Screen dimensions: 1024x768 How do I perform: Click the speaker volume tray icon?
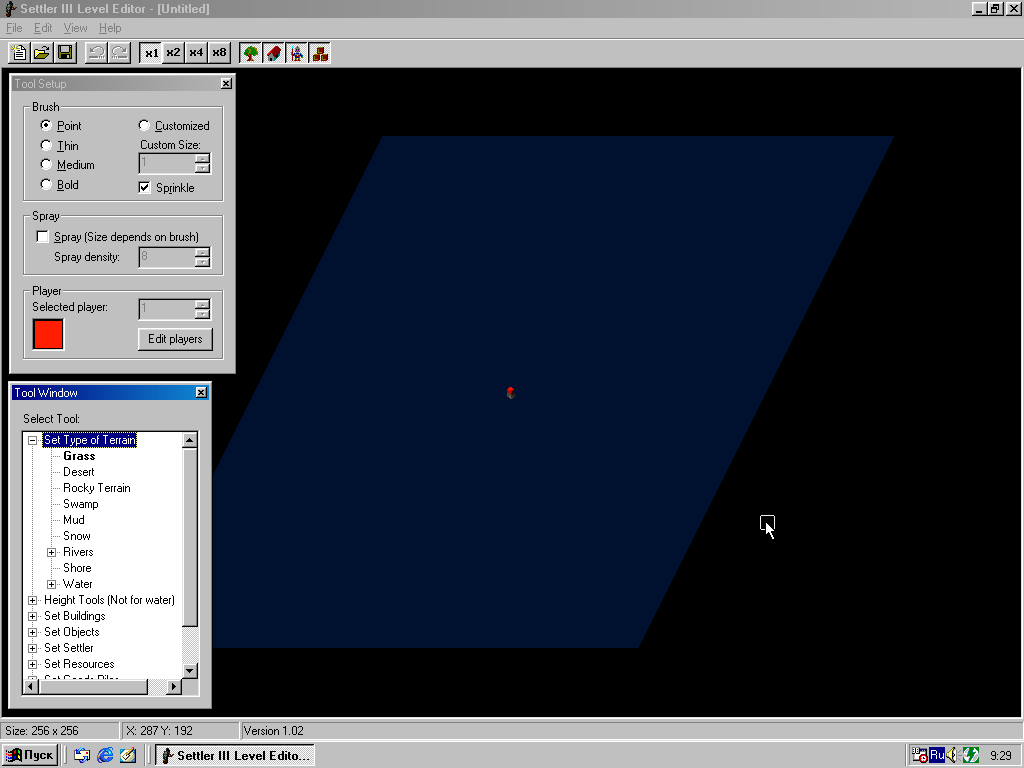pyautogui.click(x=952, y=756)
